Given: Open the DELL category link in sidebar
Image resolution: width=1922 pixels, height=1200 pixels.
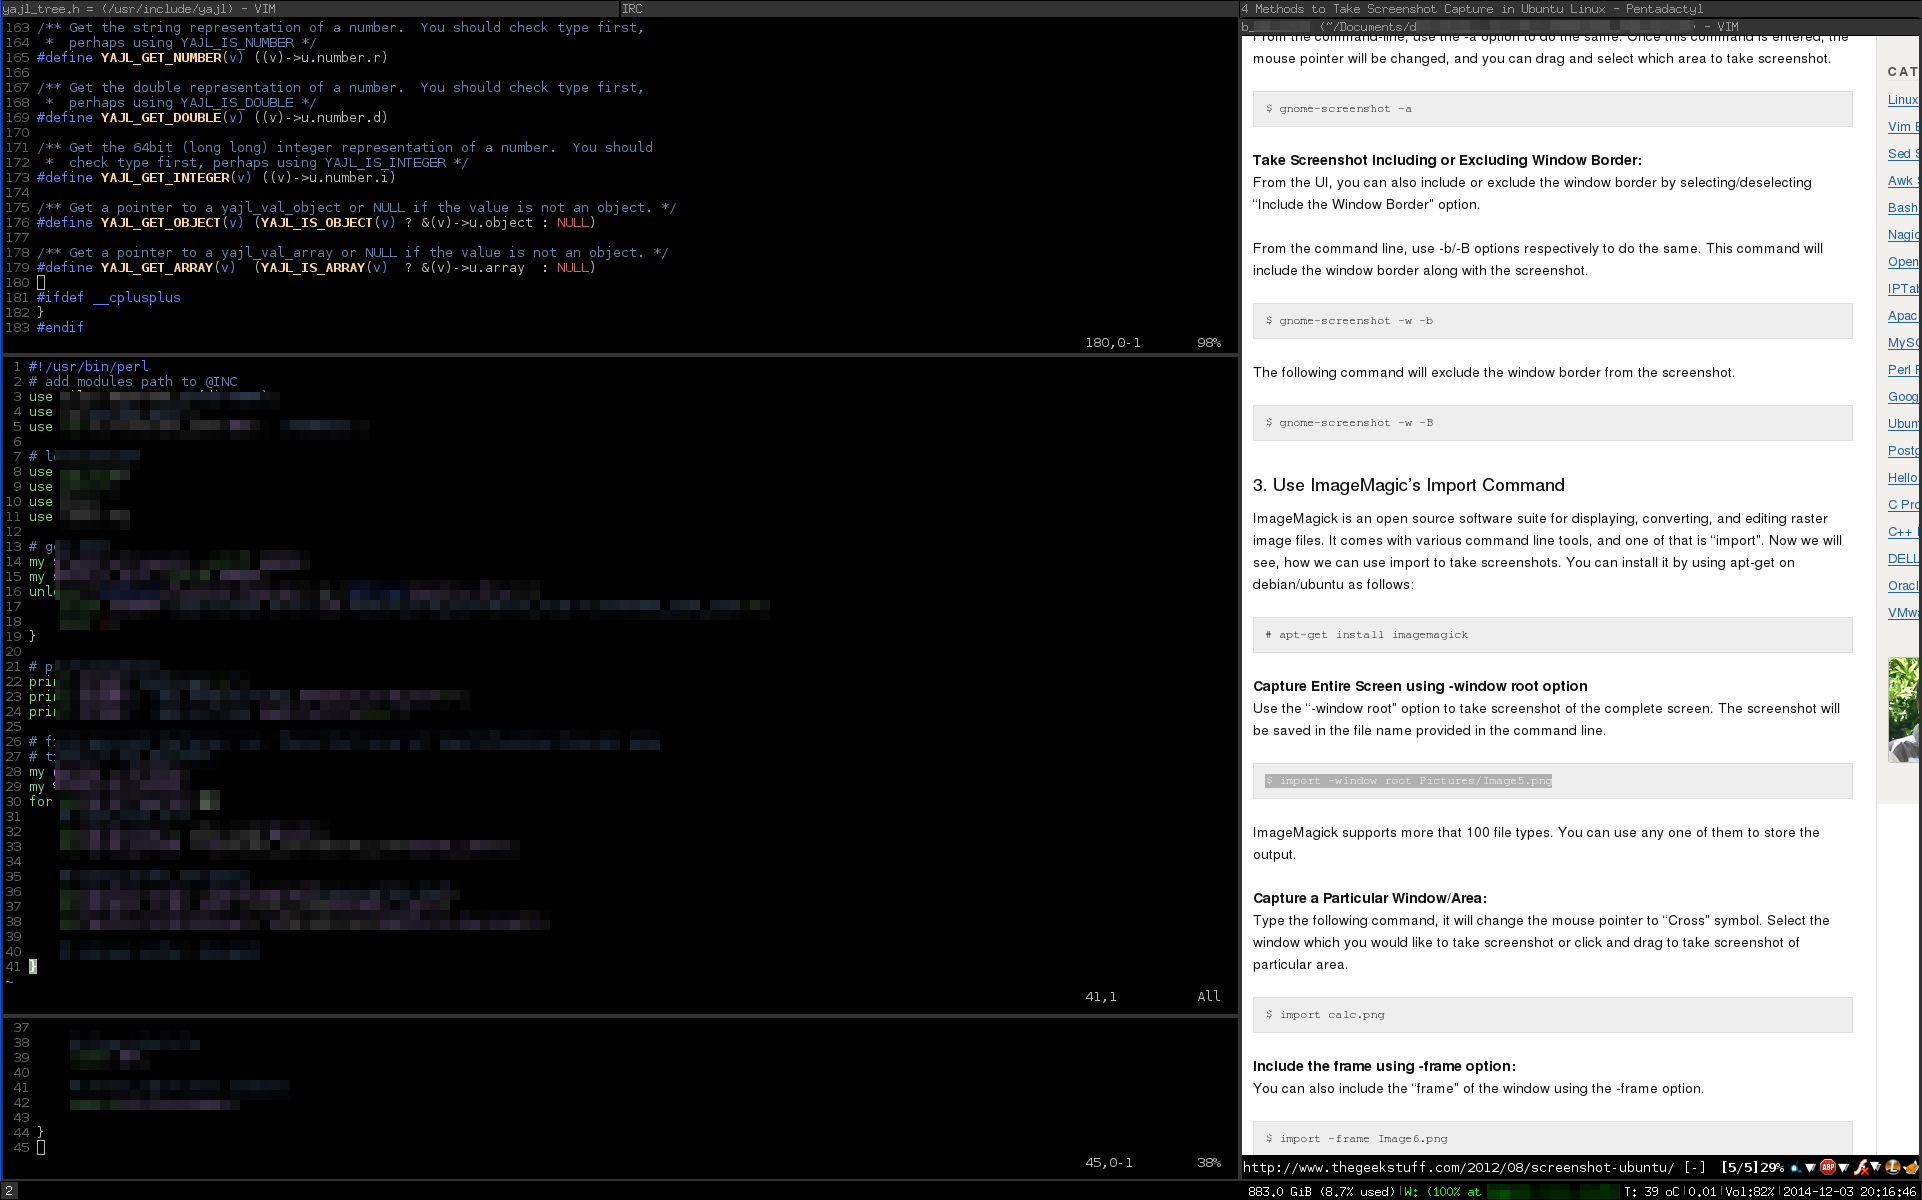Looking at the screenshot, I should coord(1903,559).
